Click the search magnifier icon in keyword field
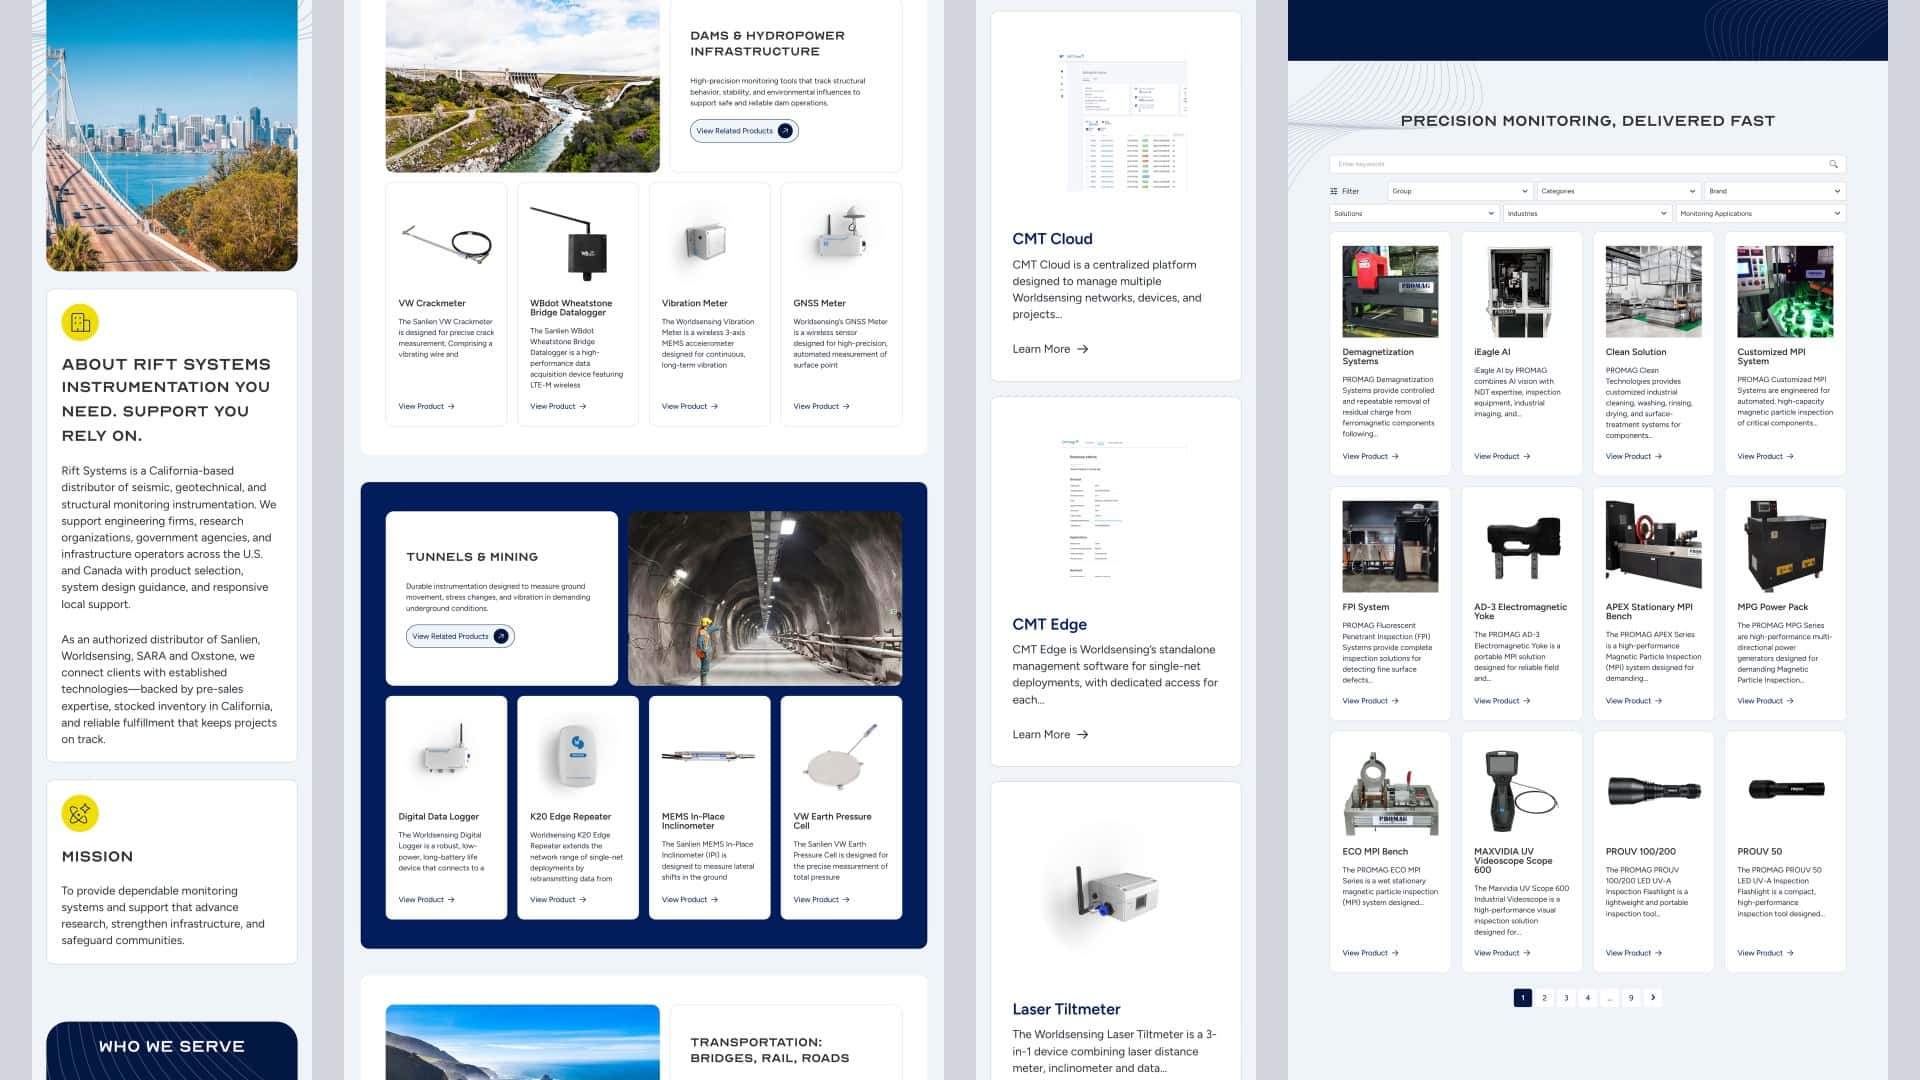 pyautogui.click(x=1833, y=164)
